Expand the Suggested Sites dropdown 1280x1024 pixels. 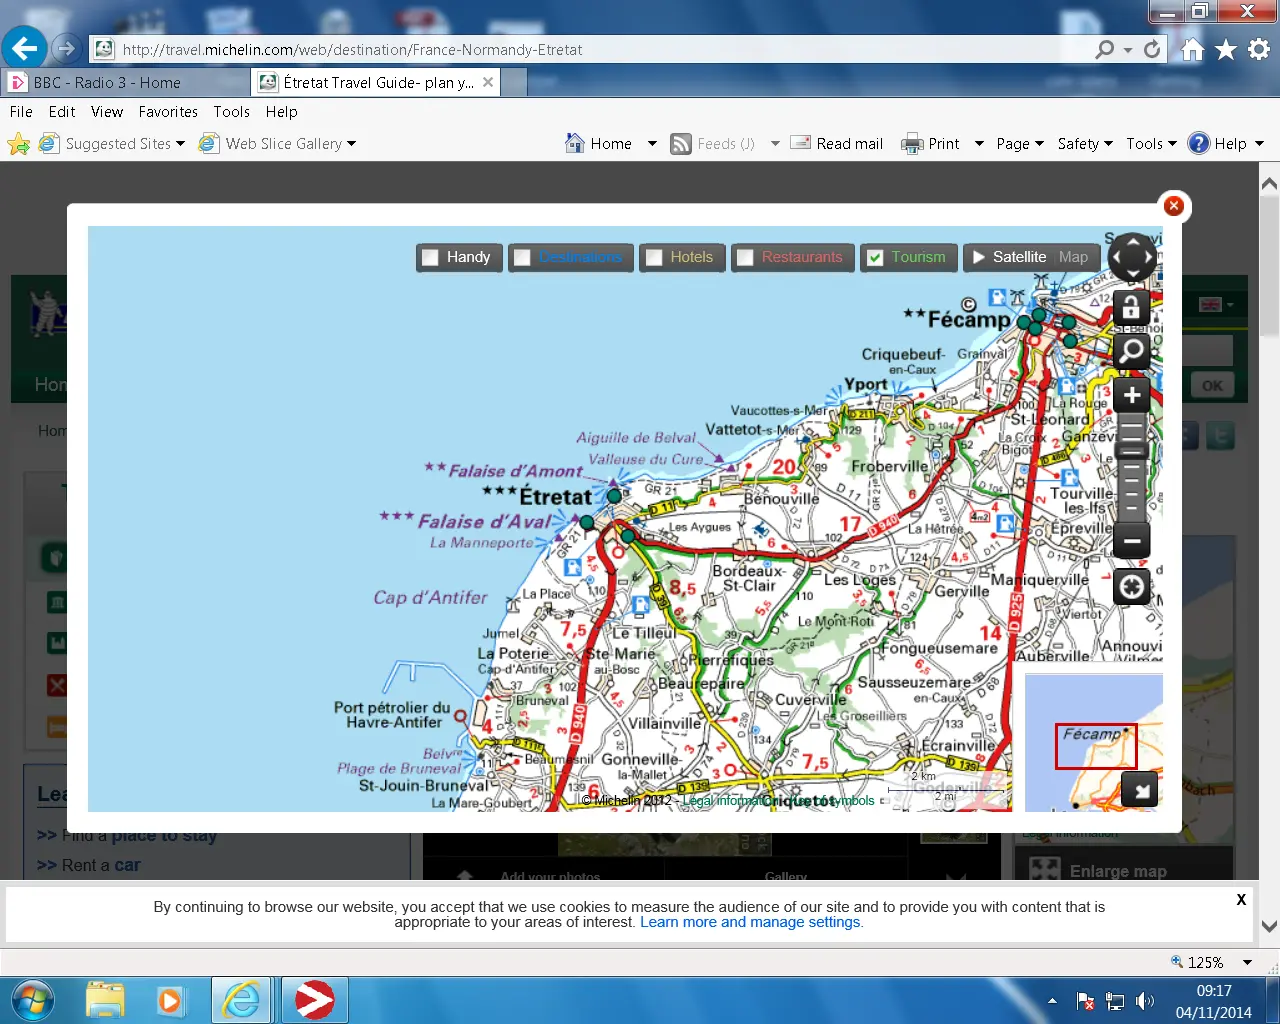[180, 144]
